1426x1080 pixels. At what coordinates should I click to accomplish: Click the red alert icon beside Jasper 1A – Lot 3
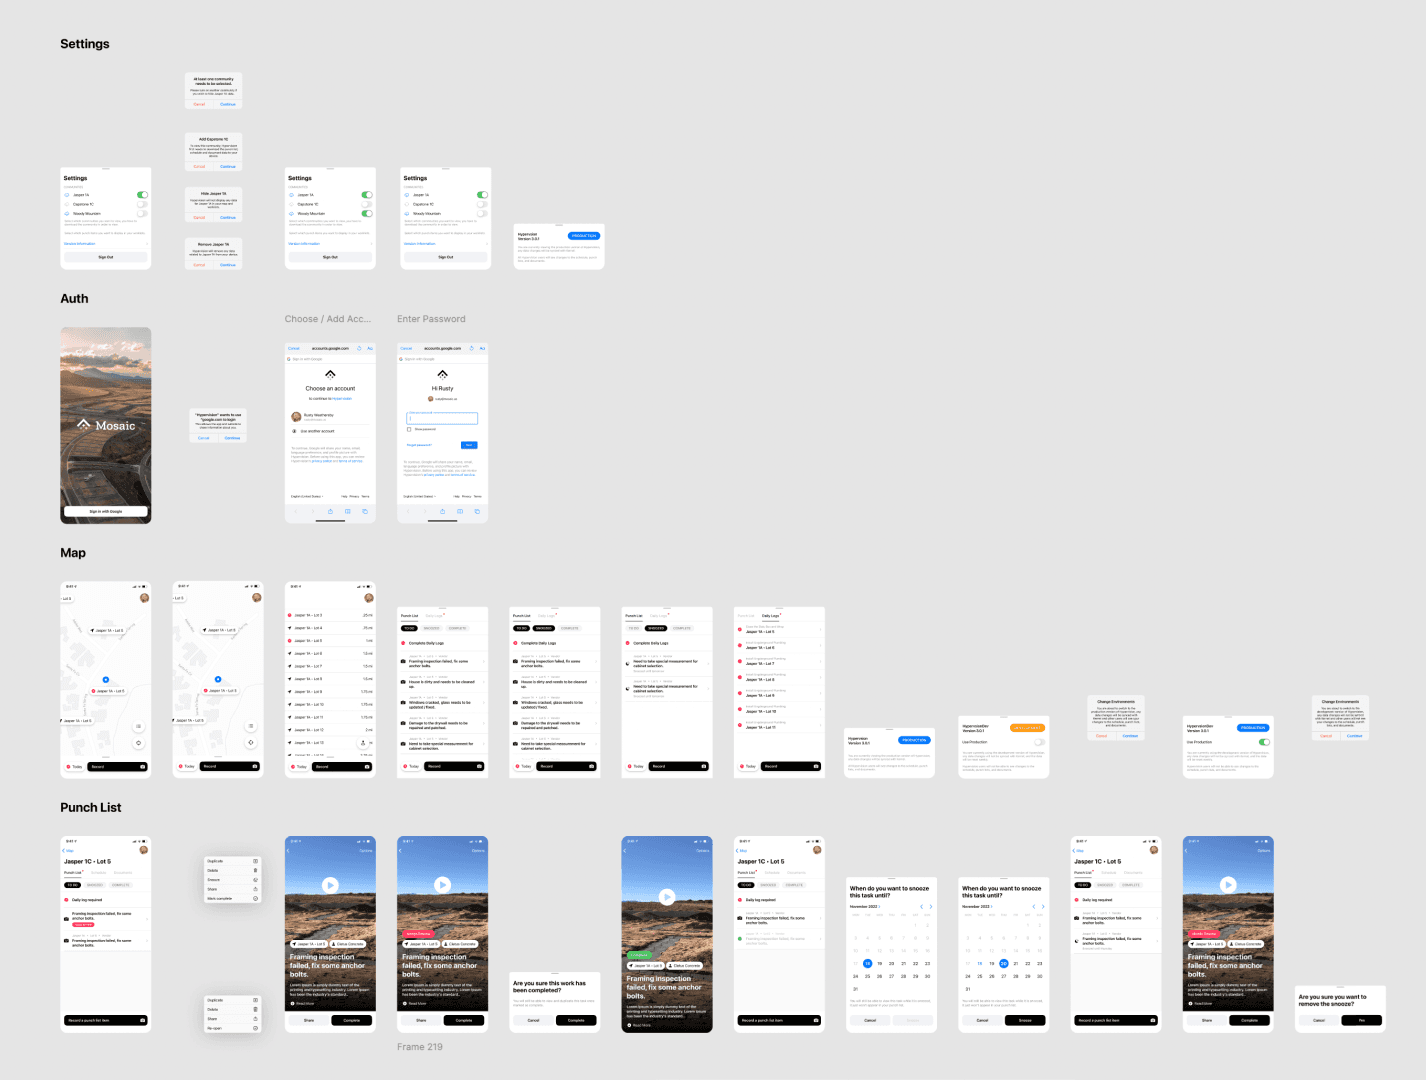pyautogui.click(x=290, y=616)
